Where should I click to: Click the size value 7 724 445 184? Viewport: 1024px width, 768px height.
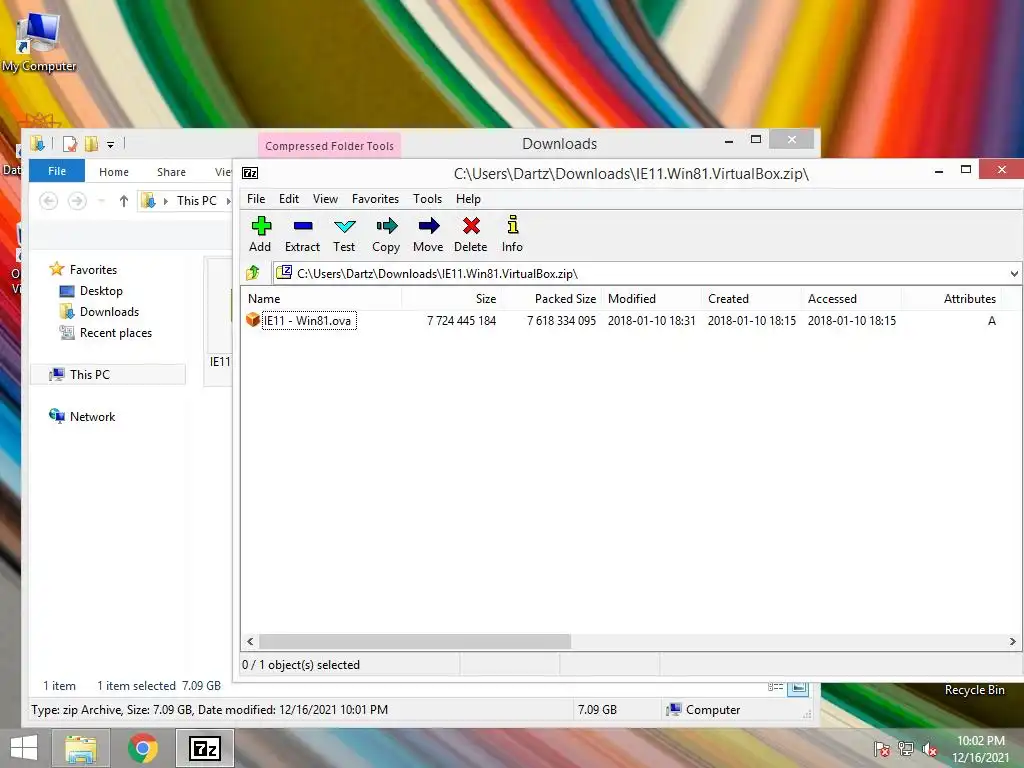pos(462,321)
